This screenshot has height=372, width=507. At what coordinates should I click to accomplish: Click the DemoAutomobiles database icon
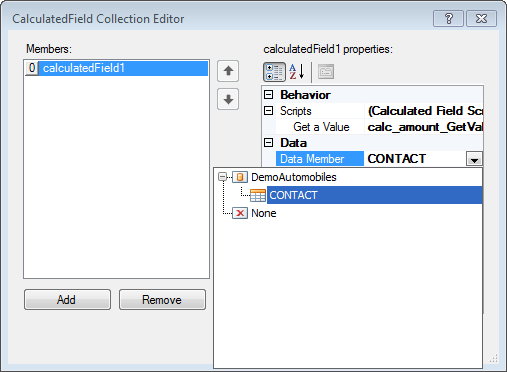click(240, 177)
